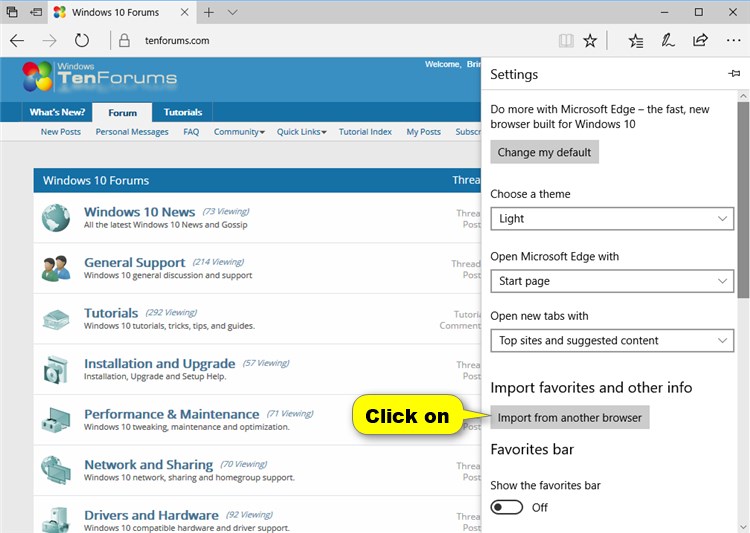Screen dimensions: 750x533
Task: Click the Forward navigation arrow
Action: click(x=49, y=41)
